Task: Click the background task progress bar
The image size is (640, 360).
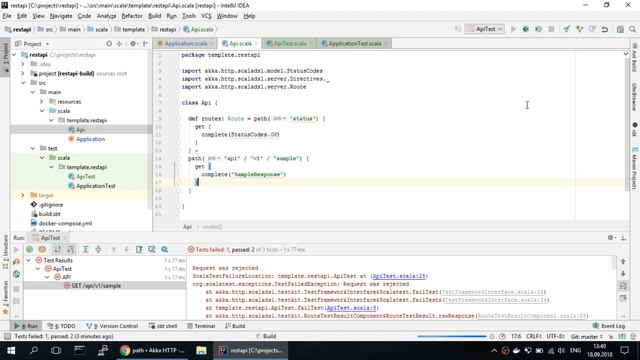Action: pos(451,336)
